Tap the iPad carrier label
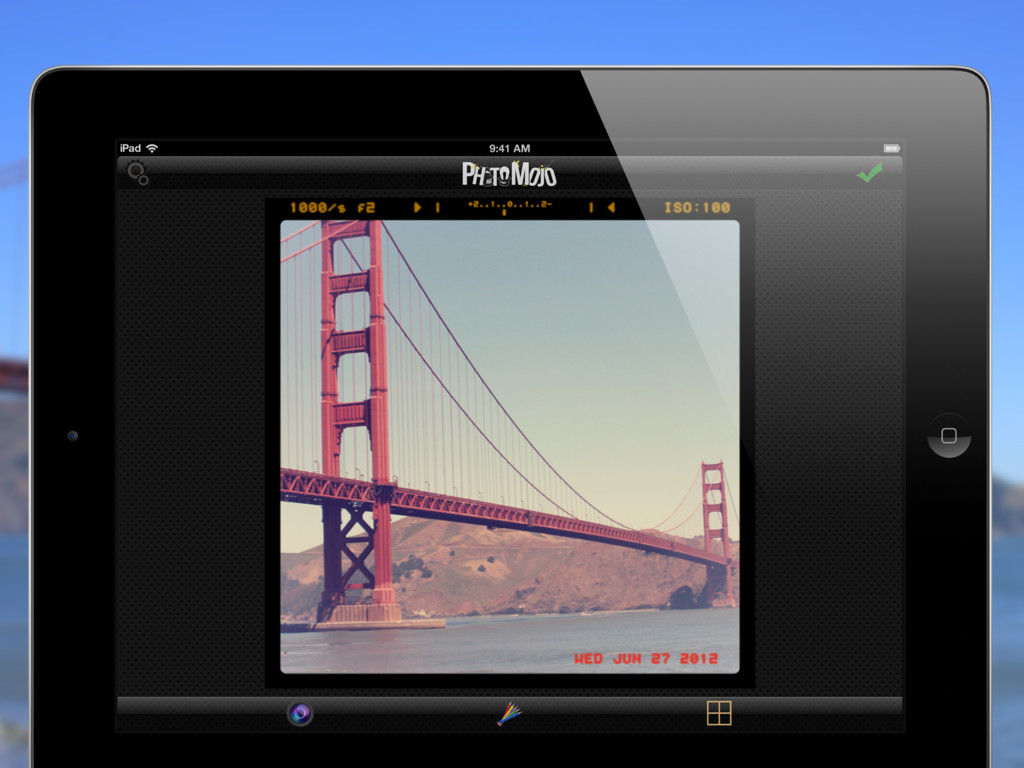1024x768 pixels. coord(130,149)
